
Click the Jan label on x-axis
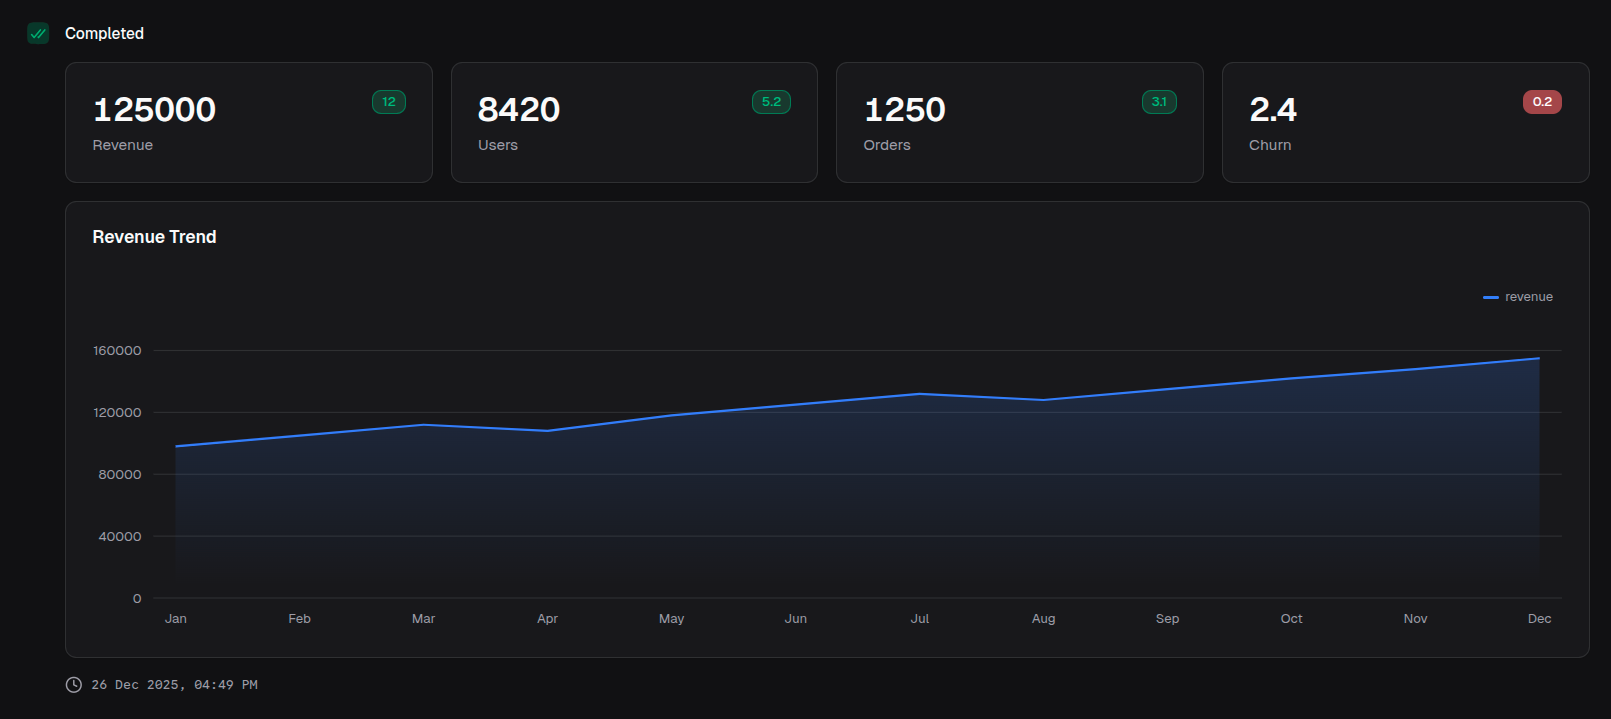(176, 619)
